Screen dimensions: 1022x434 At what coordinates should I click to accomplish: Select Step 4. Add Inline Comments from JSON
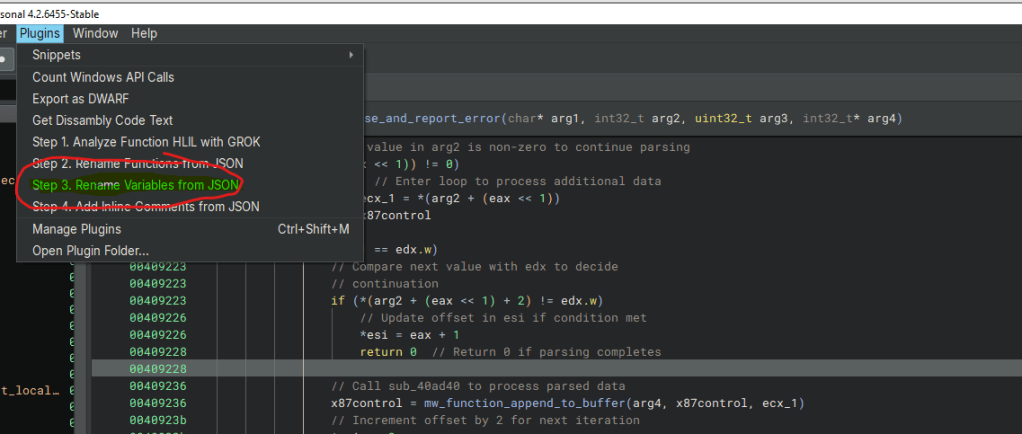[x=145, y=207]
